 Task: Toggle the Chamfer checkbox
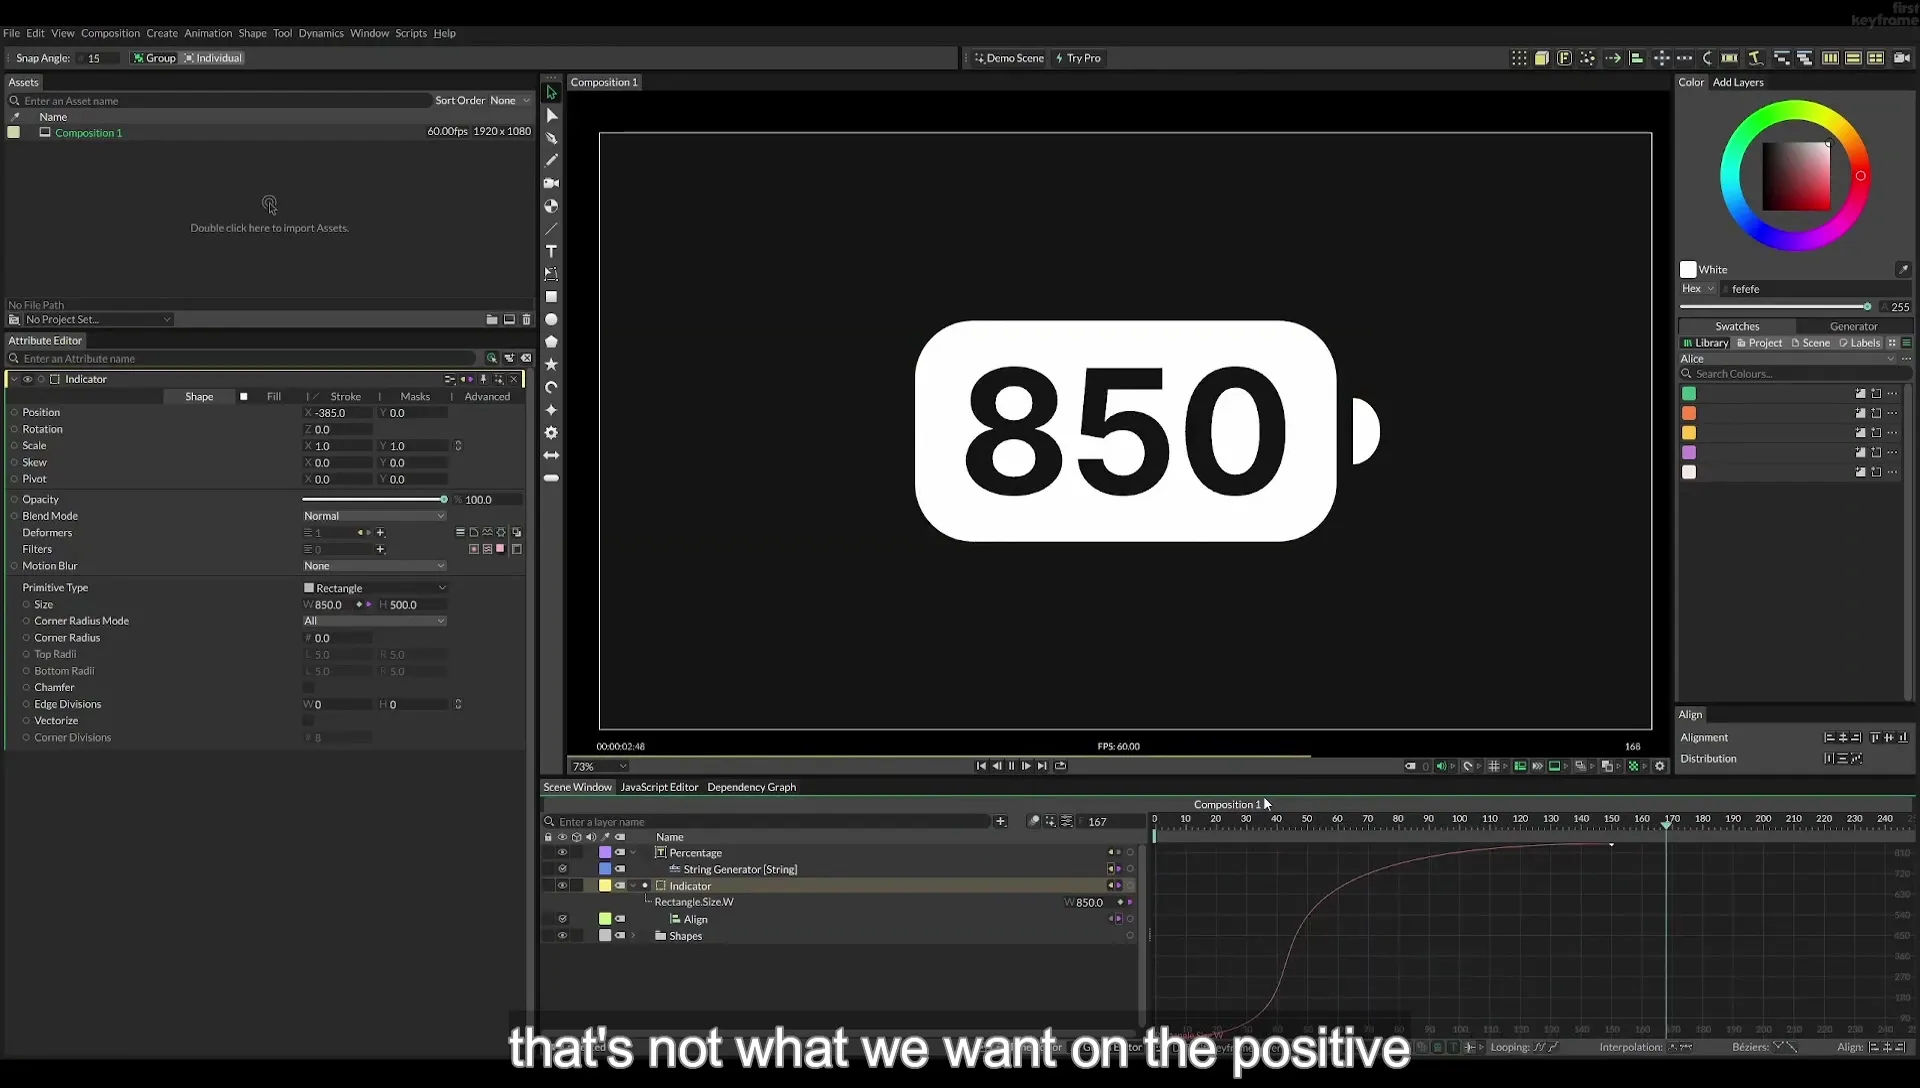[x=308, y=688]
